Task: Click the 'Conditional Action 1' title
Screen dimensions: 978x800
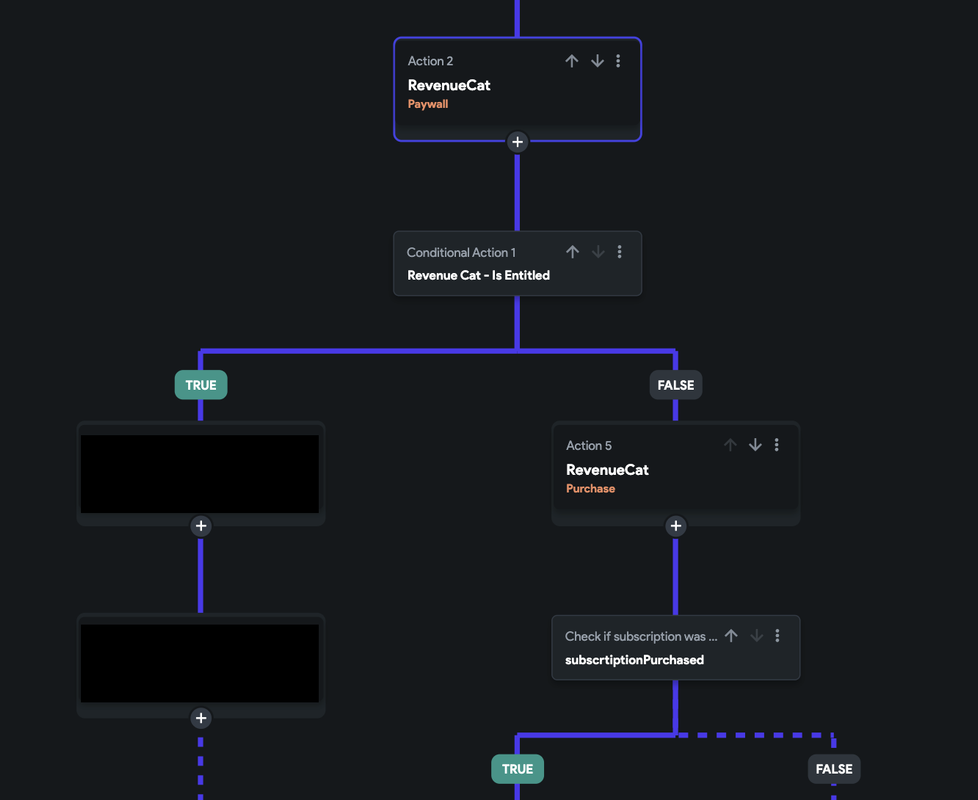Action: point(461,253)
